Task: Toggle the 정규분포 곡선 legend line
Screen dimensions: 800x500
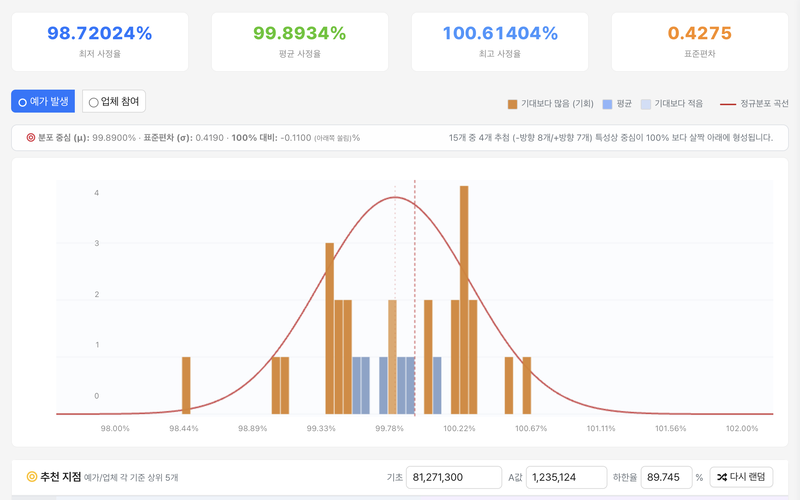Action: coord(728,104)
